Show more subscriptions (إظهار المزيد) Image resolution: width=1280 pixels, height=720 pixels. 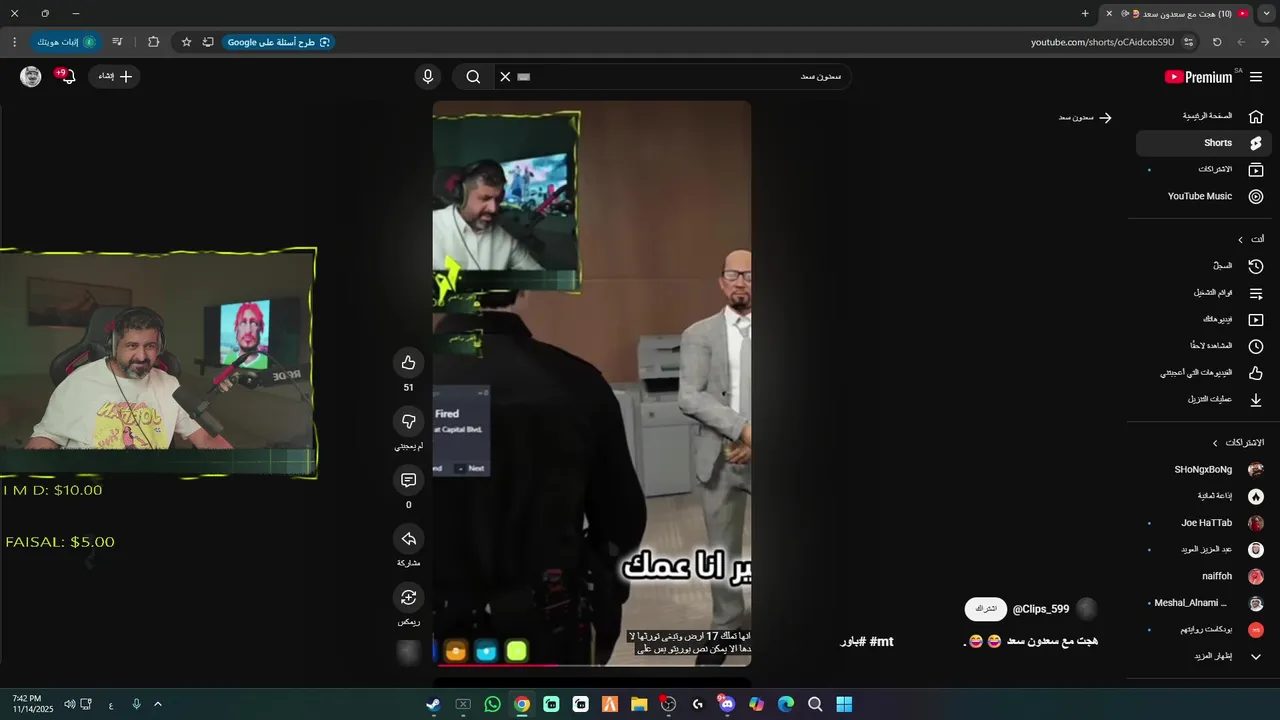click(1204, 656)
